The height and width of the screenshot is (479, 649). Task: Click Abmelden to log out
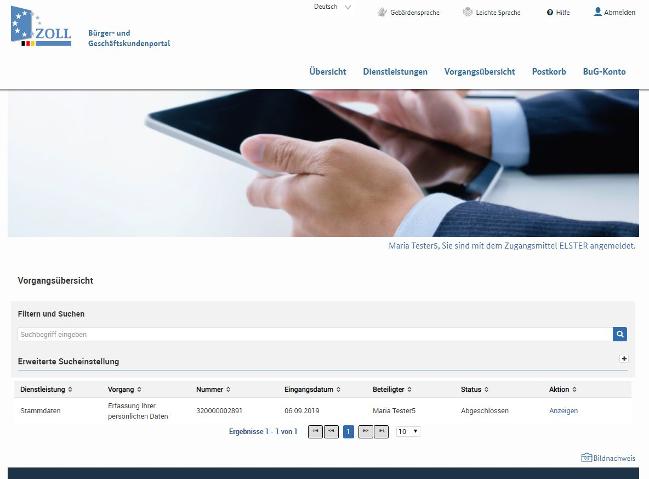[614, 12]
